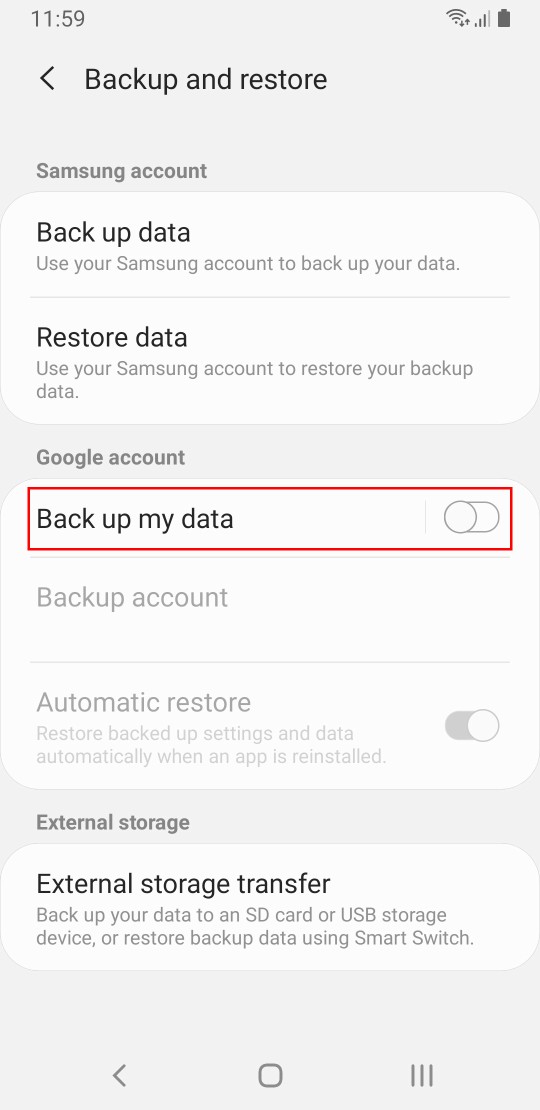
Task: Open External storage transfer
Action: [270, 908]
